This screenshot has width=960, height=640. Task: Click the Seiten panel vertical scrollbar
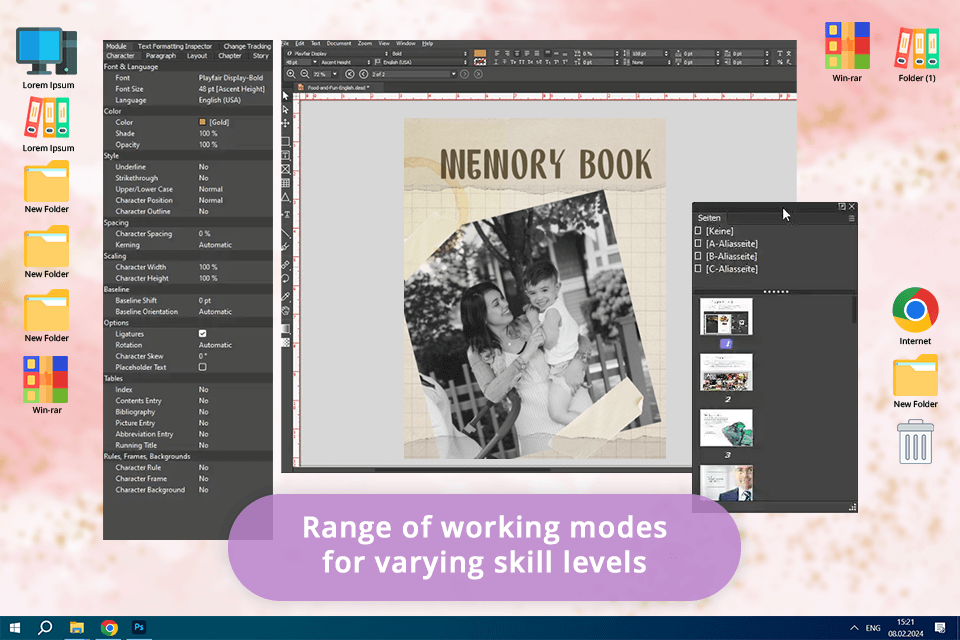point(854,310)
